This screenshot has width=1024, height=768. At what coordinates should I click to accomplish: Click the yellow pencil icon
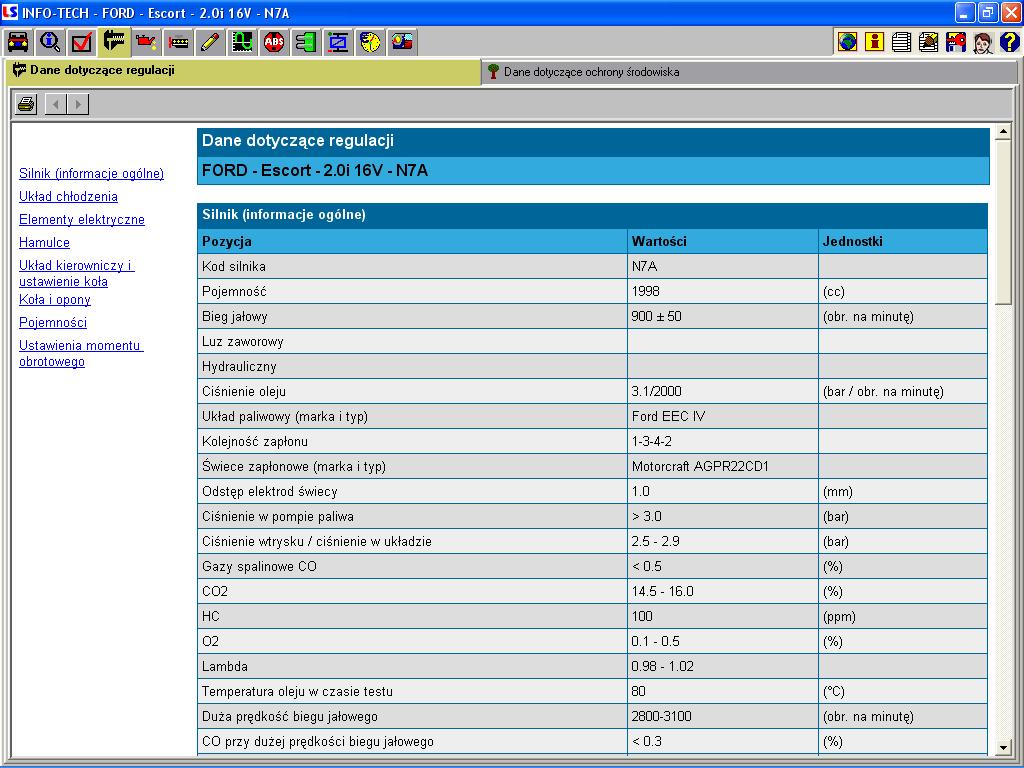tap(210, 42)
